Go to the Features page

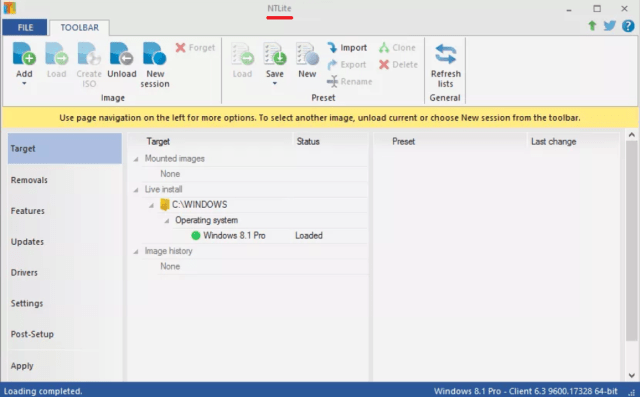tap(64, 211)
